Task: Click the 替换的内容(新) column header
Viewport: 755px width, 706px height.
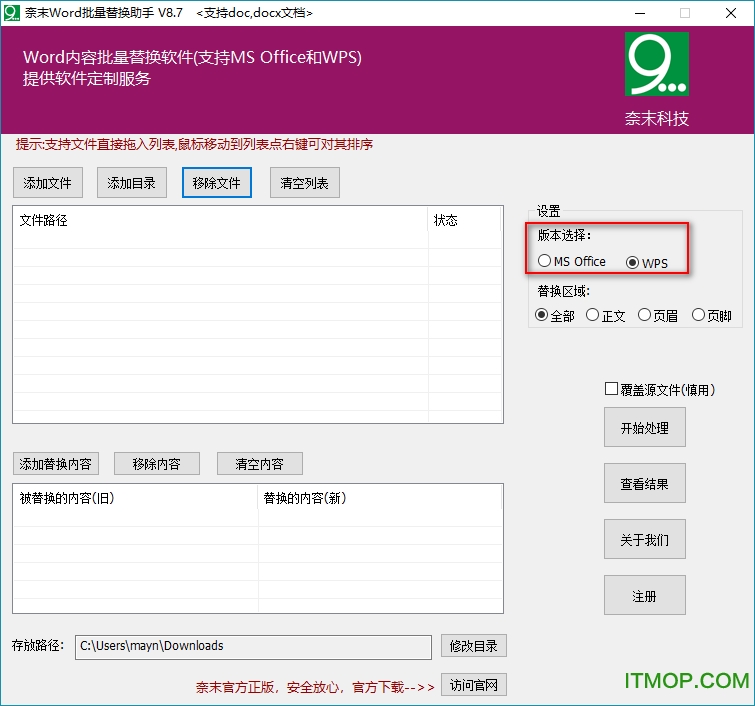Action: (x=380, y=498)
